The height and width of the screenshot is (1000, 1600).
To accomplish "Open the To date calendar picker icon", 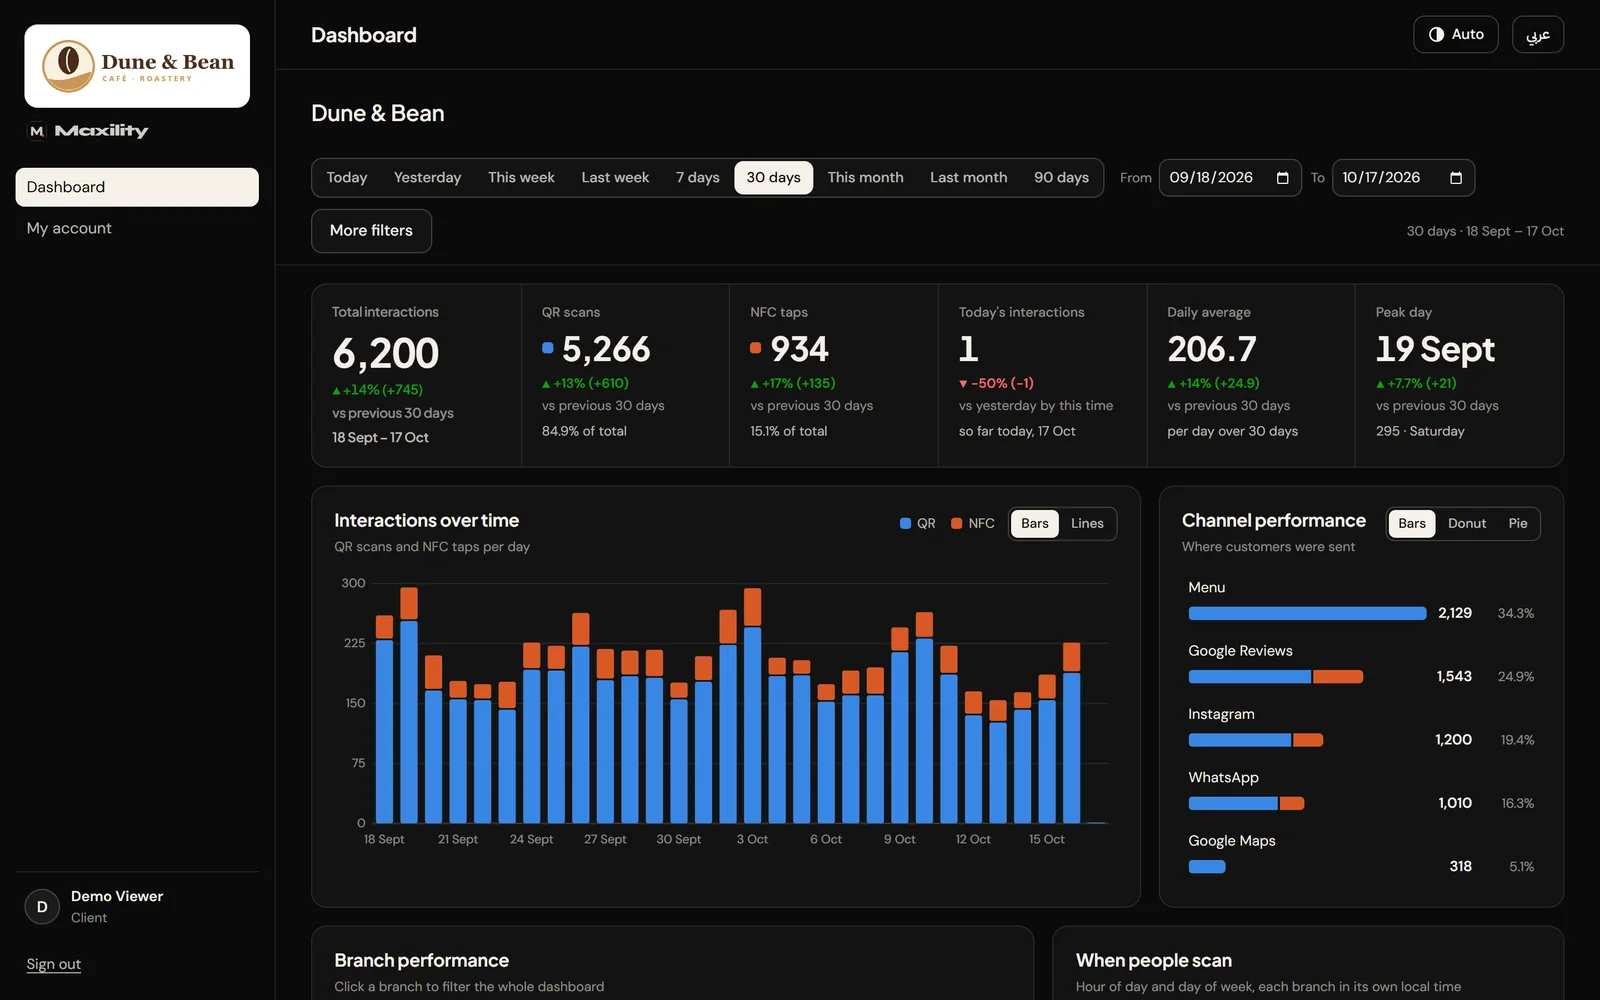I will click(x=1456, y=178).
